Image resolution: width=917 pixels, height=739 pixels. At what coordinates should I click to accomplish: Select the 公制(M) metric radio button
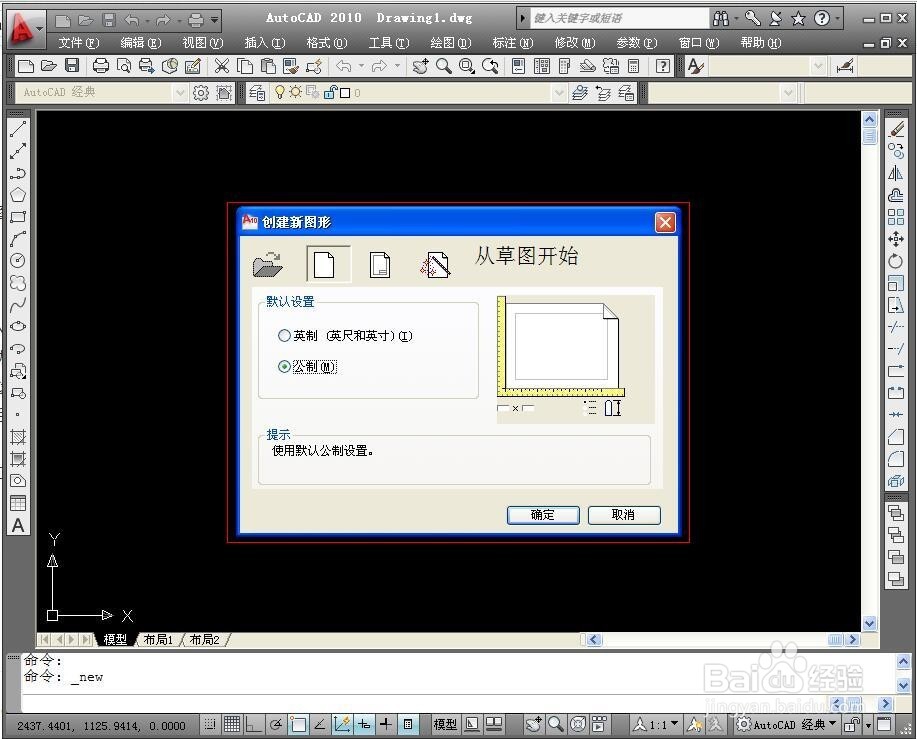point(285,366)
